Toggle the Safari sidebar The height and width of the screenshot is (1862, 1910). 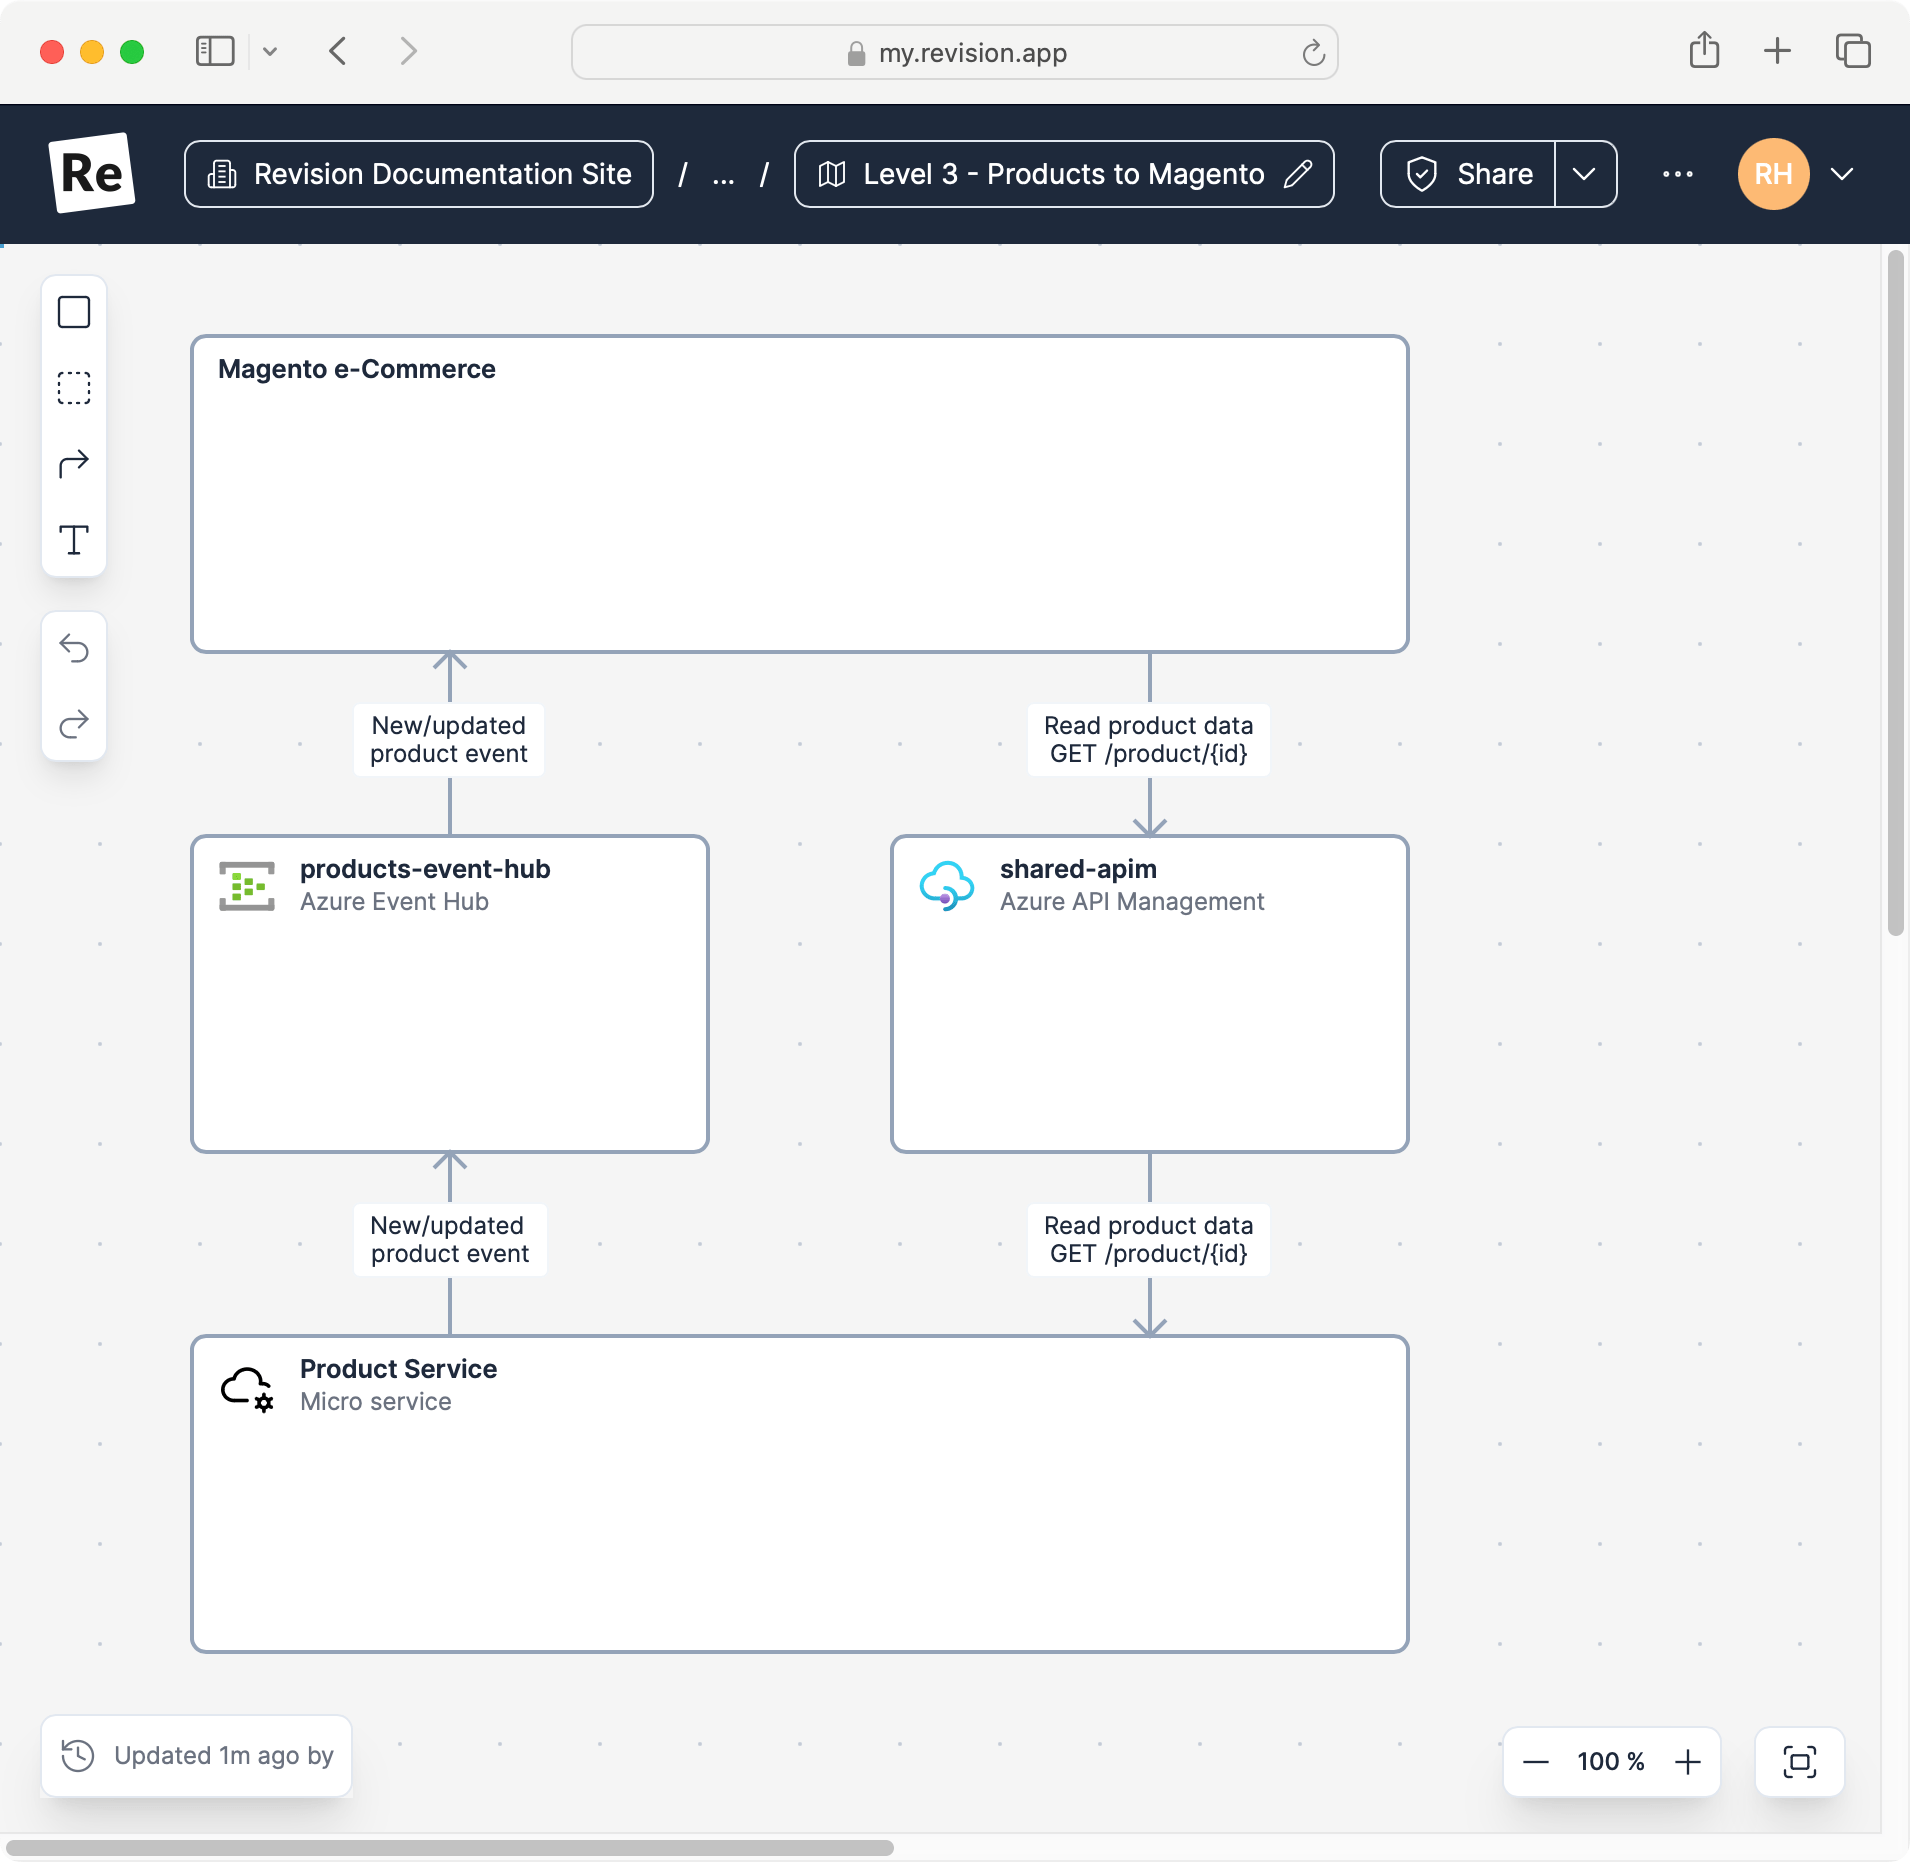(215, 51)
